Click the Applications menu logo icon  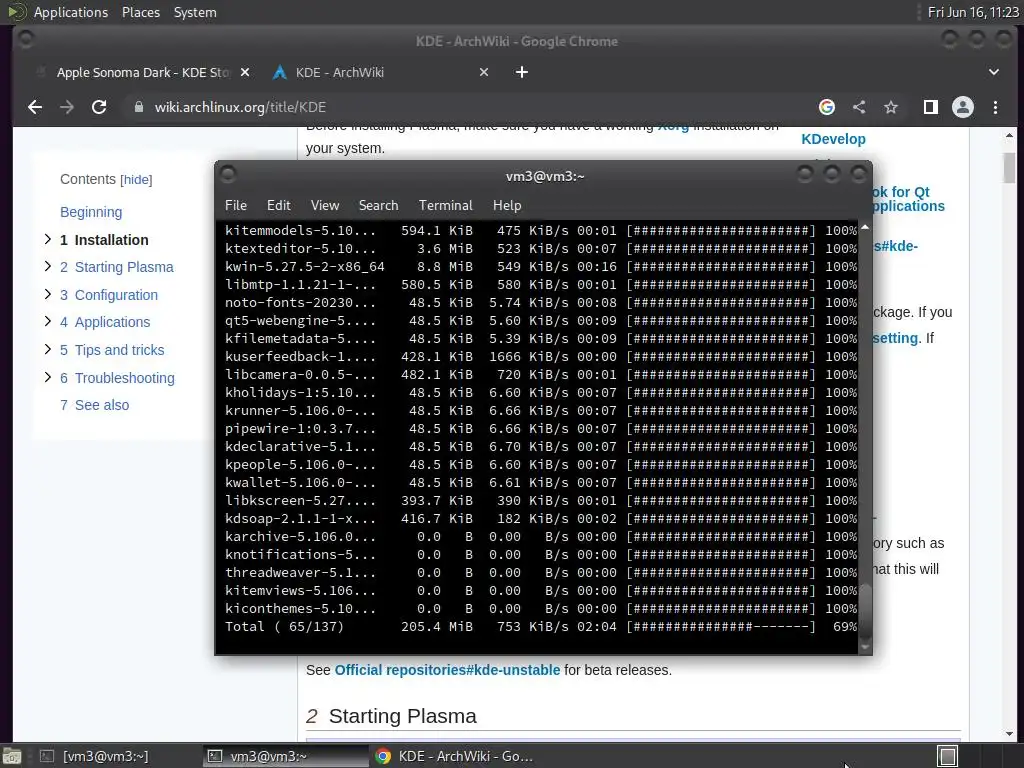(x=16, y=12)
